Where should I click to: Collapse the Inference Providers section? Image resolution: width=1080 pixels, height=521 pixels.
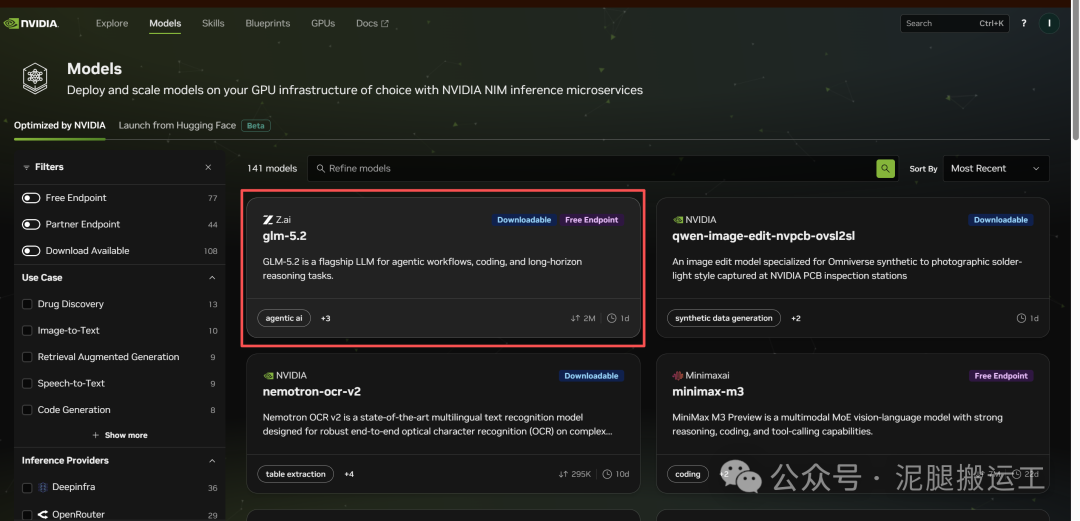click(x=211, y=460)
